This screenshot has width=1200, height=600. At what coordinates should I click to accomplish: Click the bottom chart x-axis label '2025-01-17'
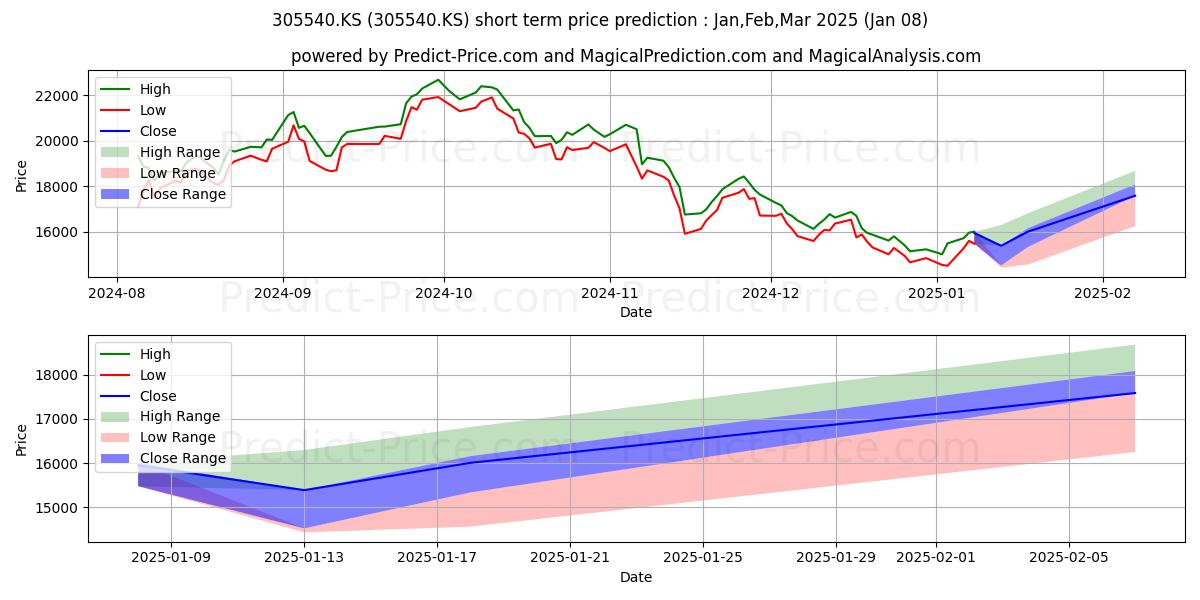[x=437, y=558]
